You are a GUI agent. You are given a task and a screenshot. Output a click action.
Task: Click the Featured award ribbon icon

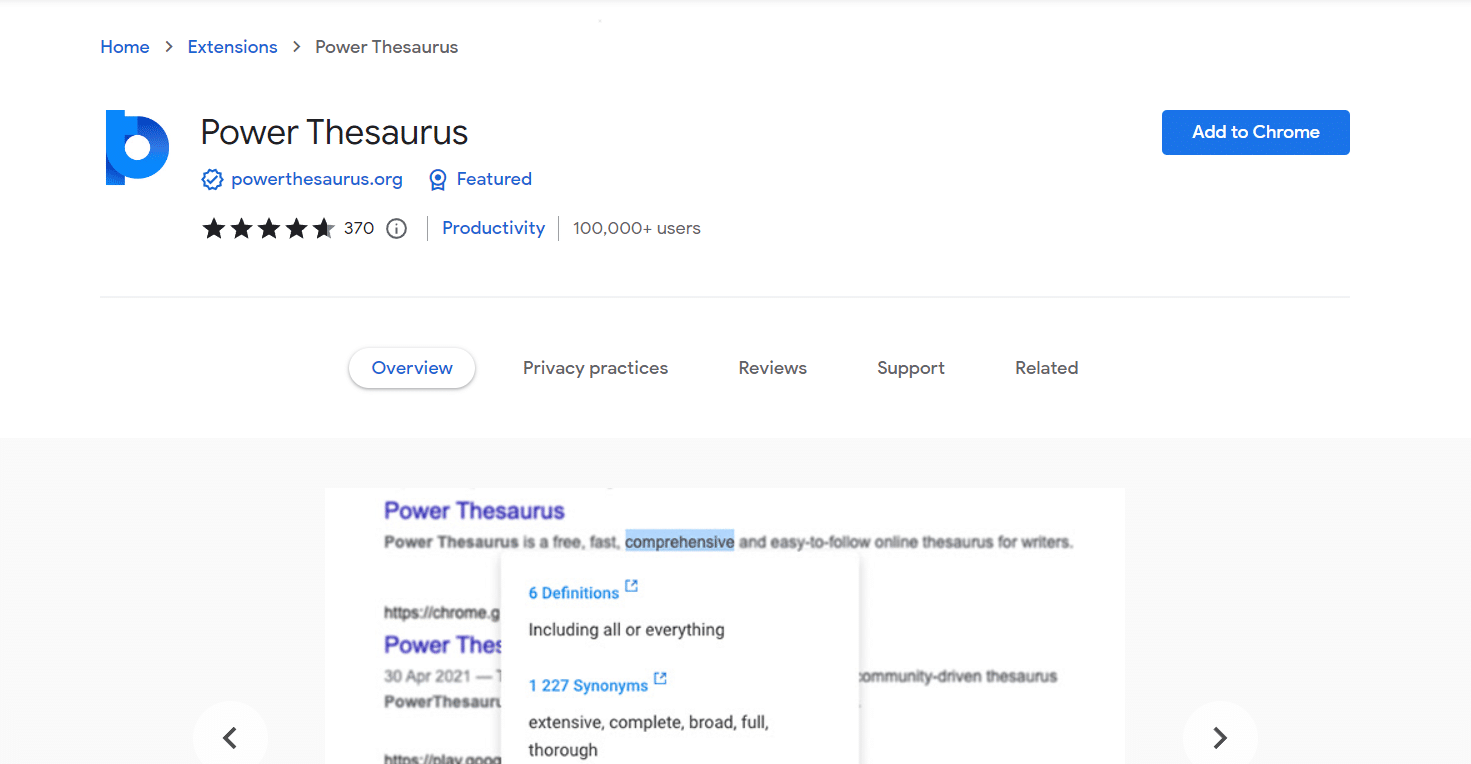[437, 180]
